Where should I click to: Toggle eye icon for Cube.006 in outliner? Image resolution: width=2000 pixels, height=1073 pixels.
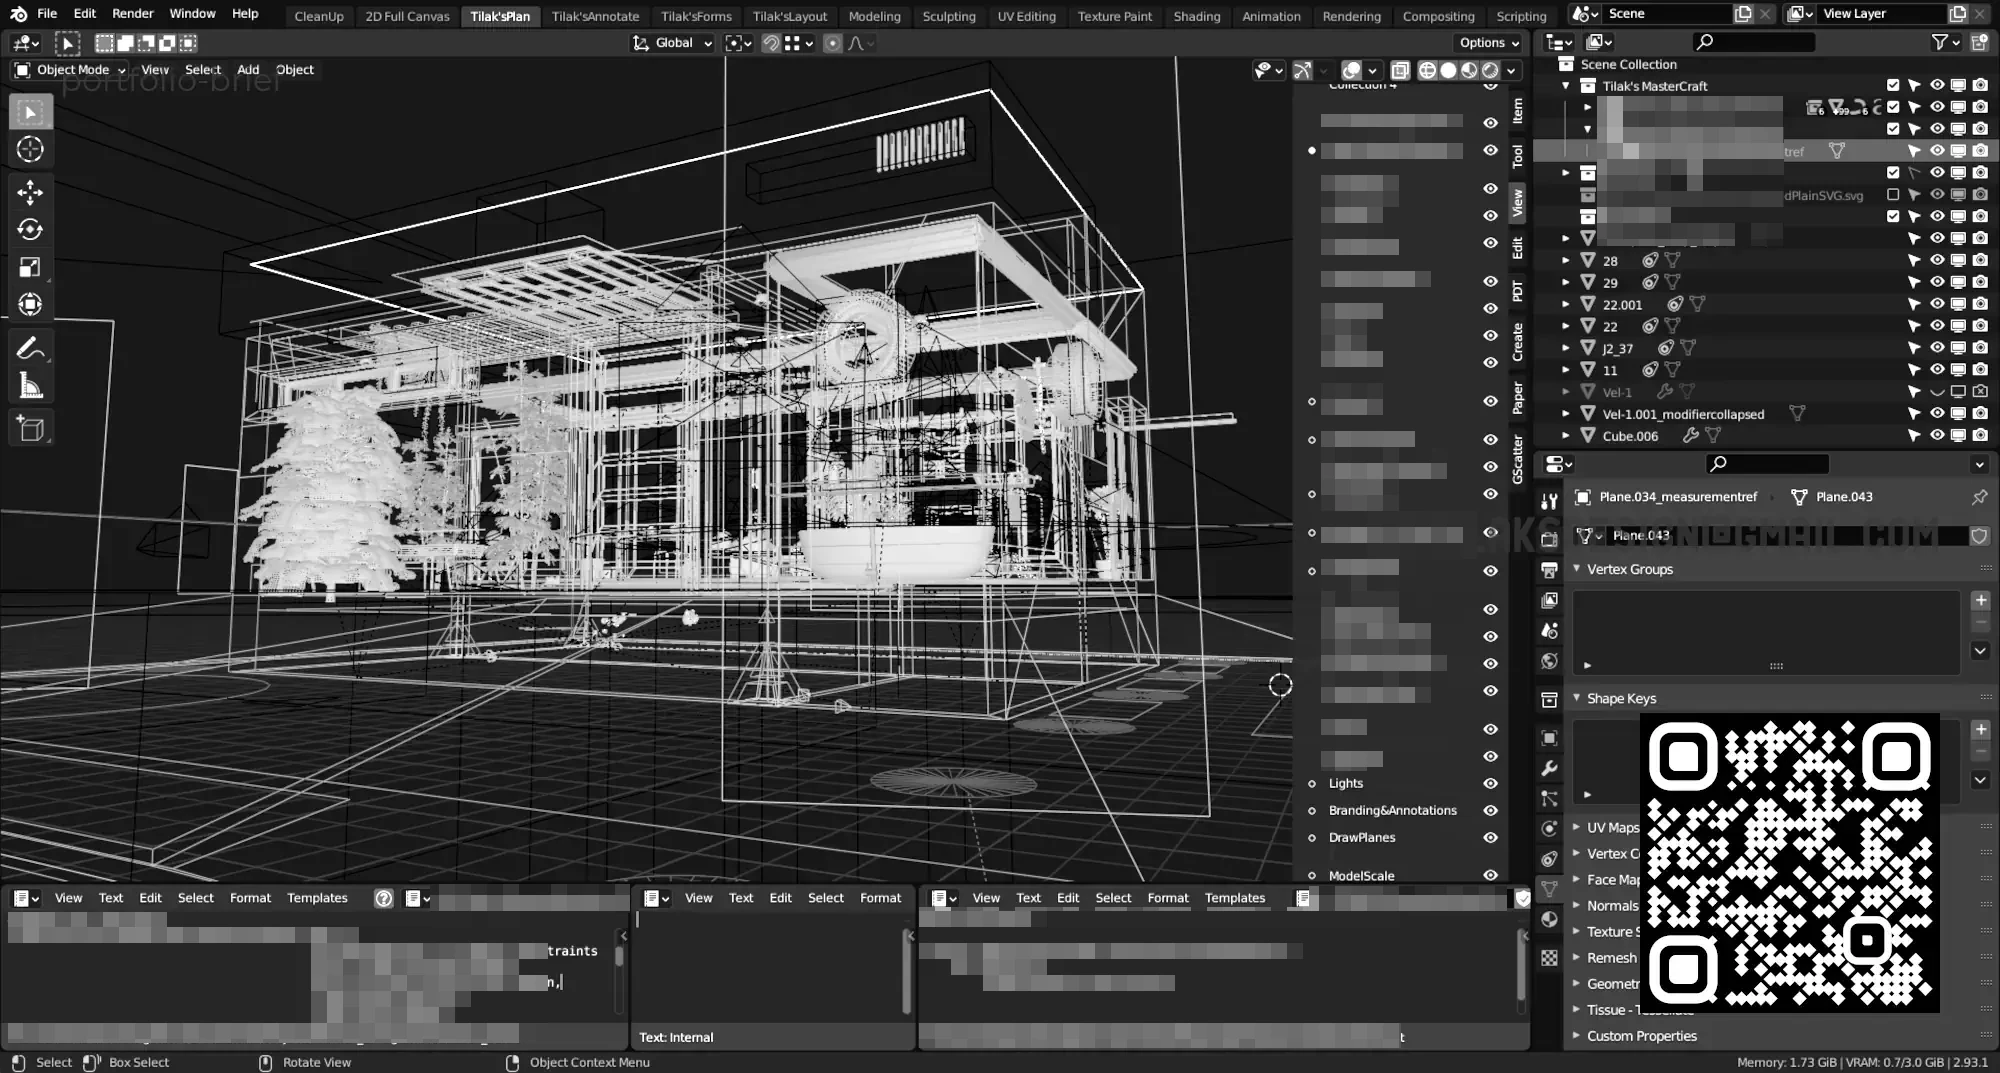pos(1937,436)
